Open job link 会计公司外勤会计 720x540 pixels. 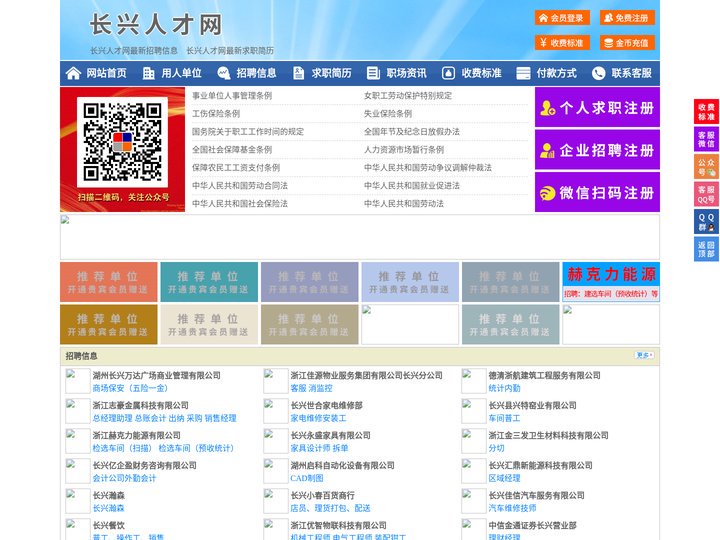coord(124,478)
